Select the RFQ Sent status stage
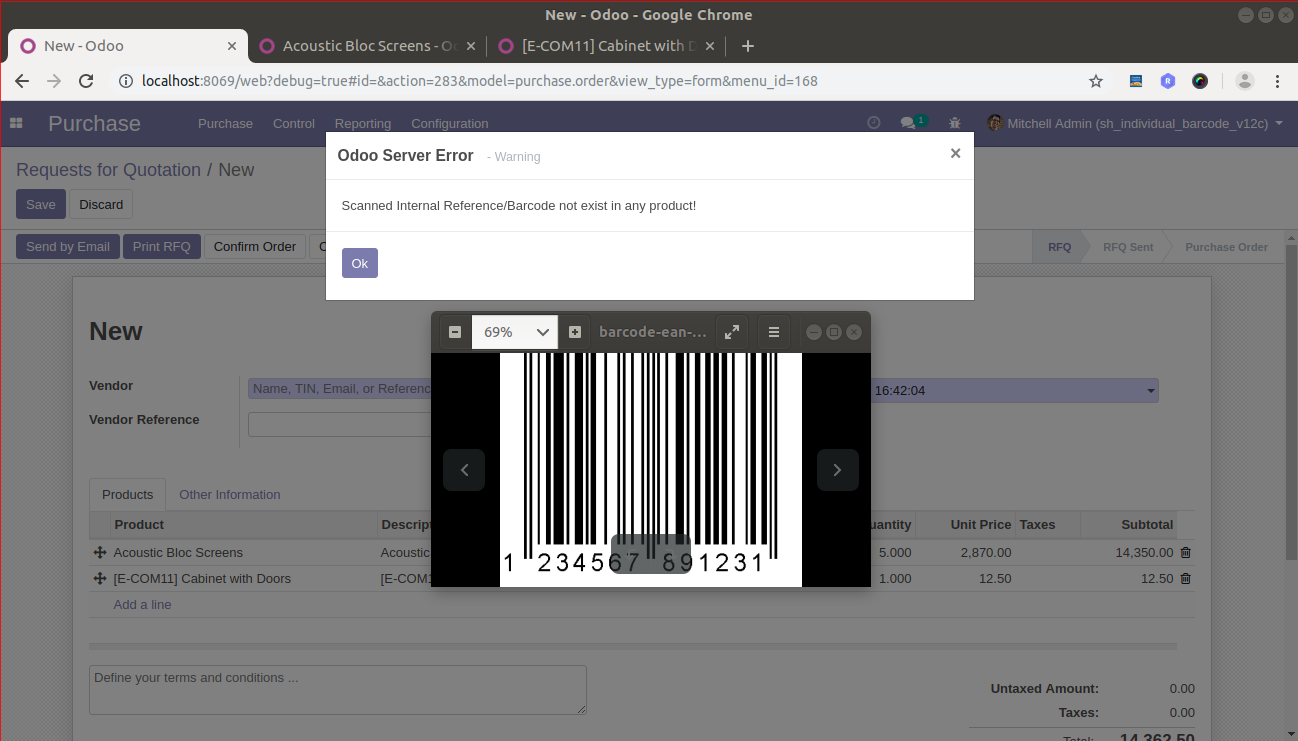 click(1128, 247)
